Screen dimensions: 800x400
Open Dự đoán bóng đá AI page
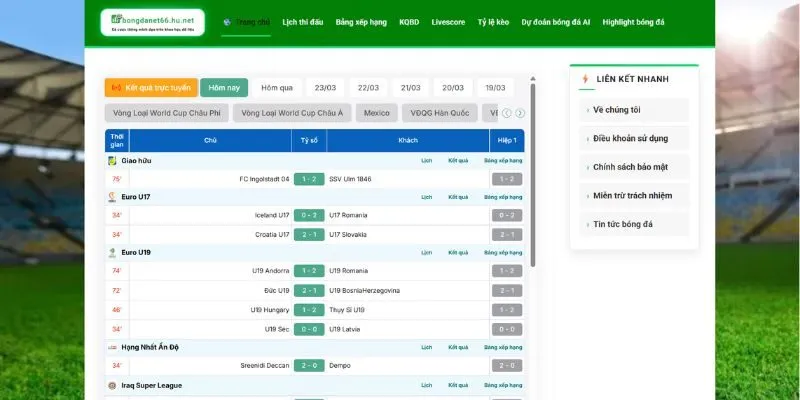[x=556, y=22]
